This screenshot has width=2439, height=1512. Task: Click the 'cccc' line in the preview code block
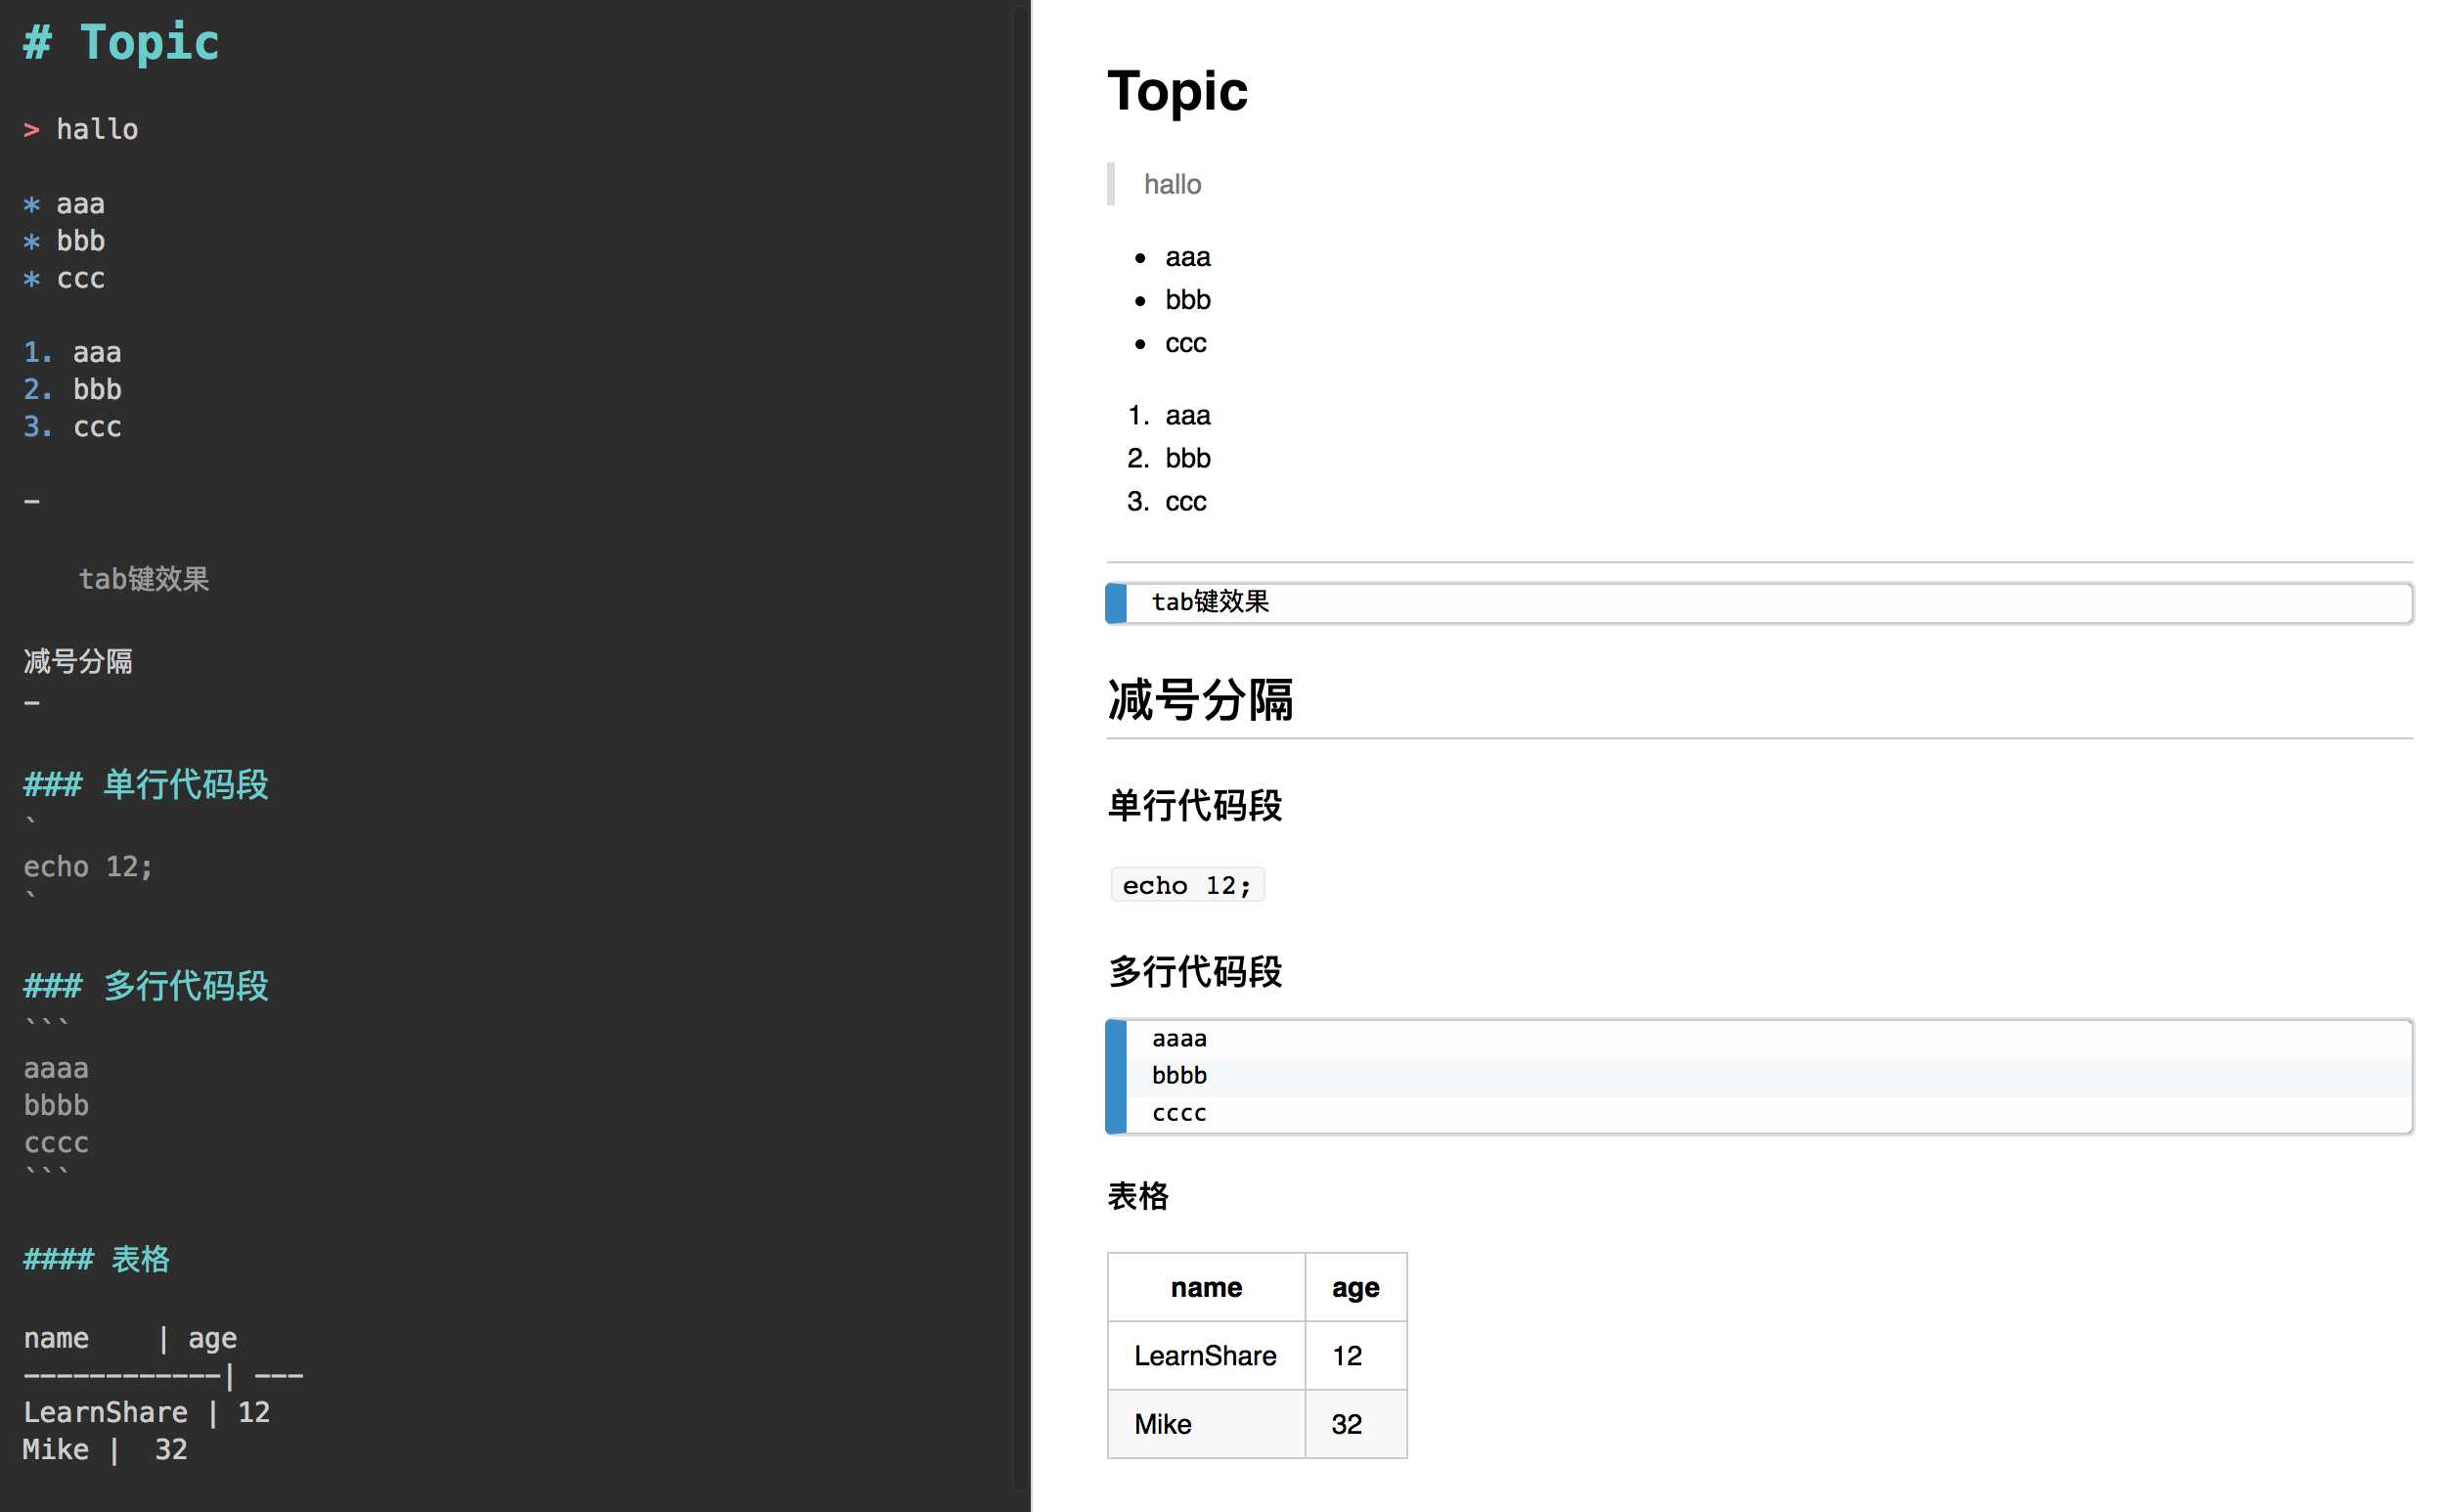click(1179, 1113)
